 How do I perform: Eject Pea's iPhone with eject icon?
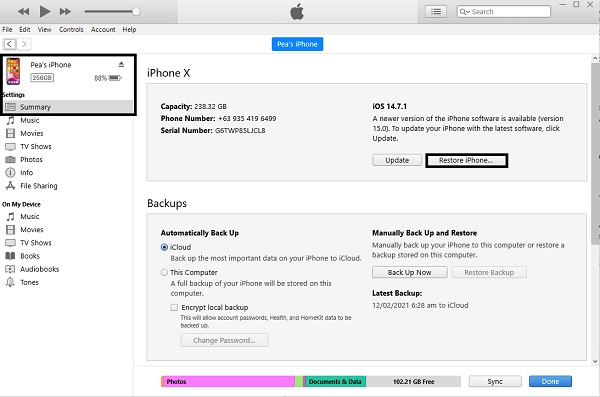tap(121, 64)
